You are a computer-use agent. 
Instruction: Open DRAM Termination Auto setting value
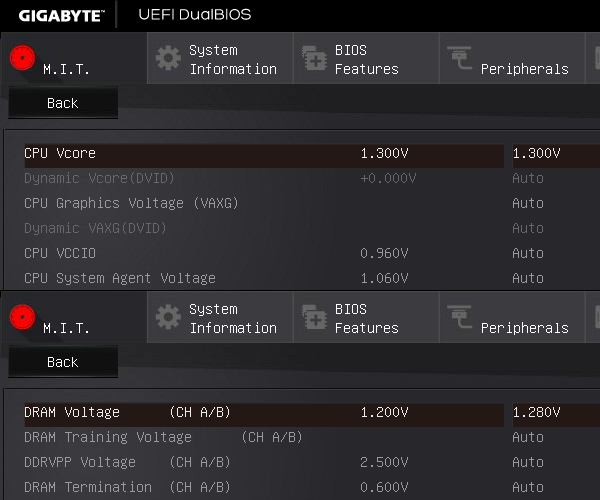tap(528, 487)
